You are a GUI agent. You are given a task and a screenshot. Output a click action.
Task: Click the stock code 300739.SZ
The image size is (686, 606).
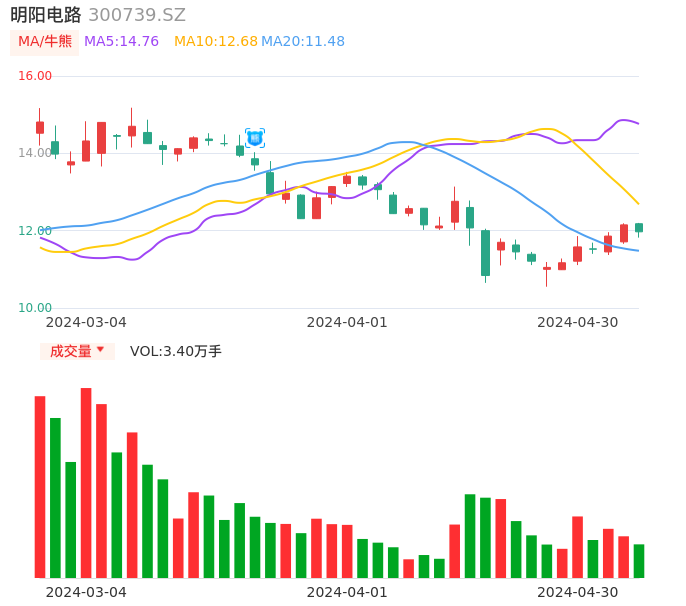pos(137,15)
